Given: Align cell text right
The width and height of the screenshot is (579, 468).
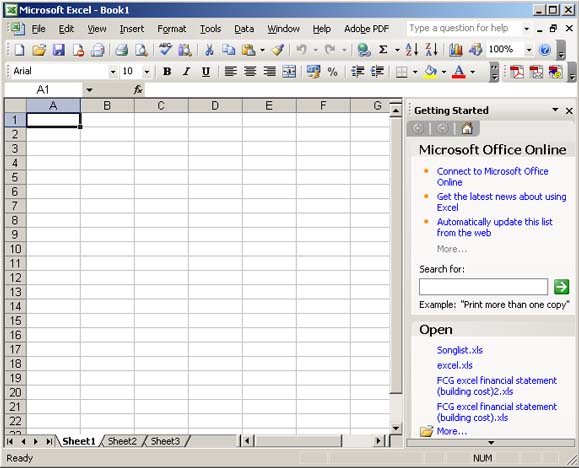Looking at the screenshot, I should click(270, 71).
